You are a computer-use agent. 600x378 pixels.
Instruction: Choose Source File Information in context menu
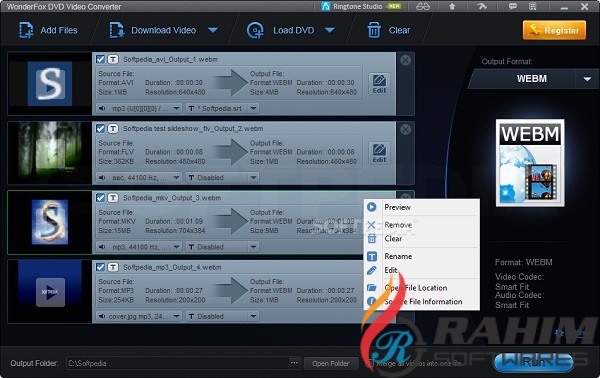[421, 301]
